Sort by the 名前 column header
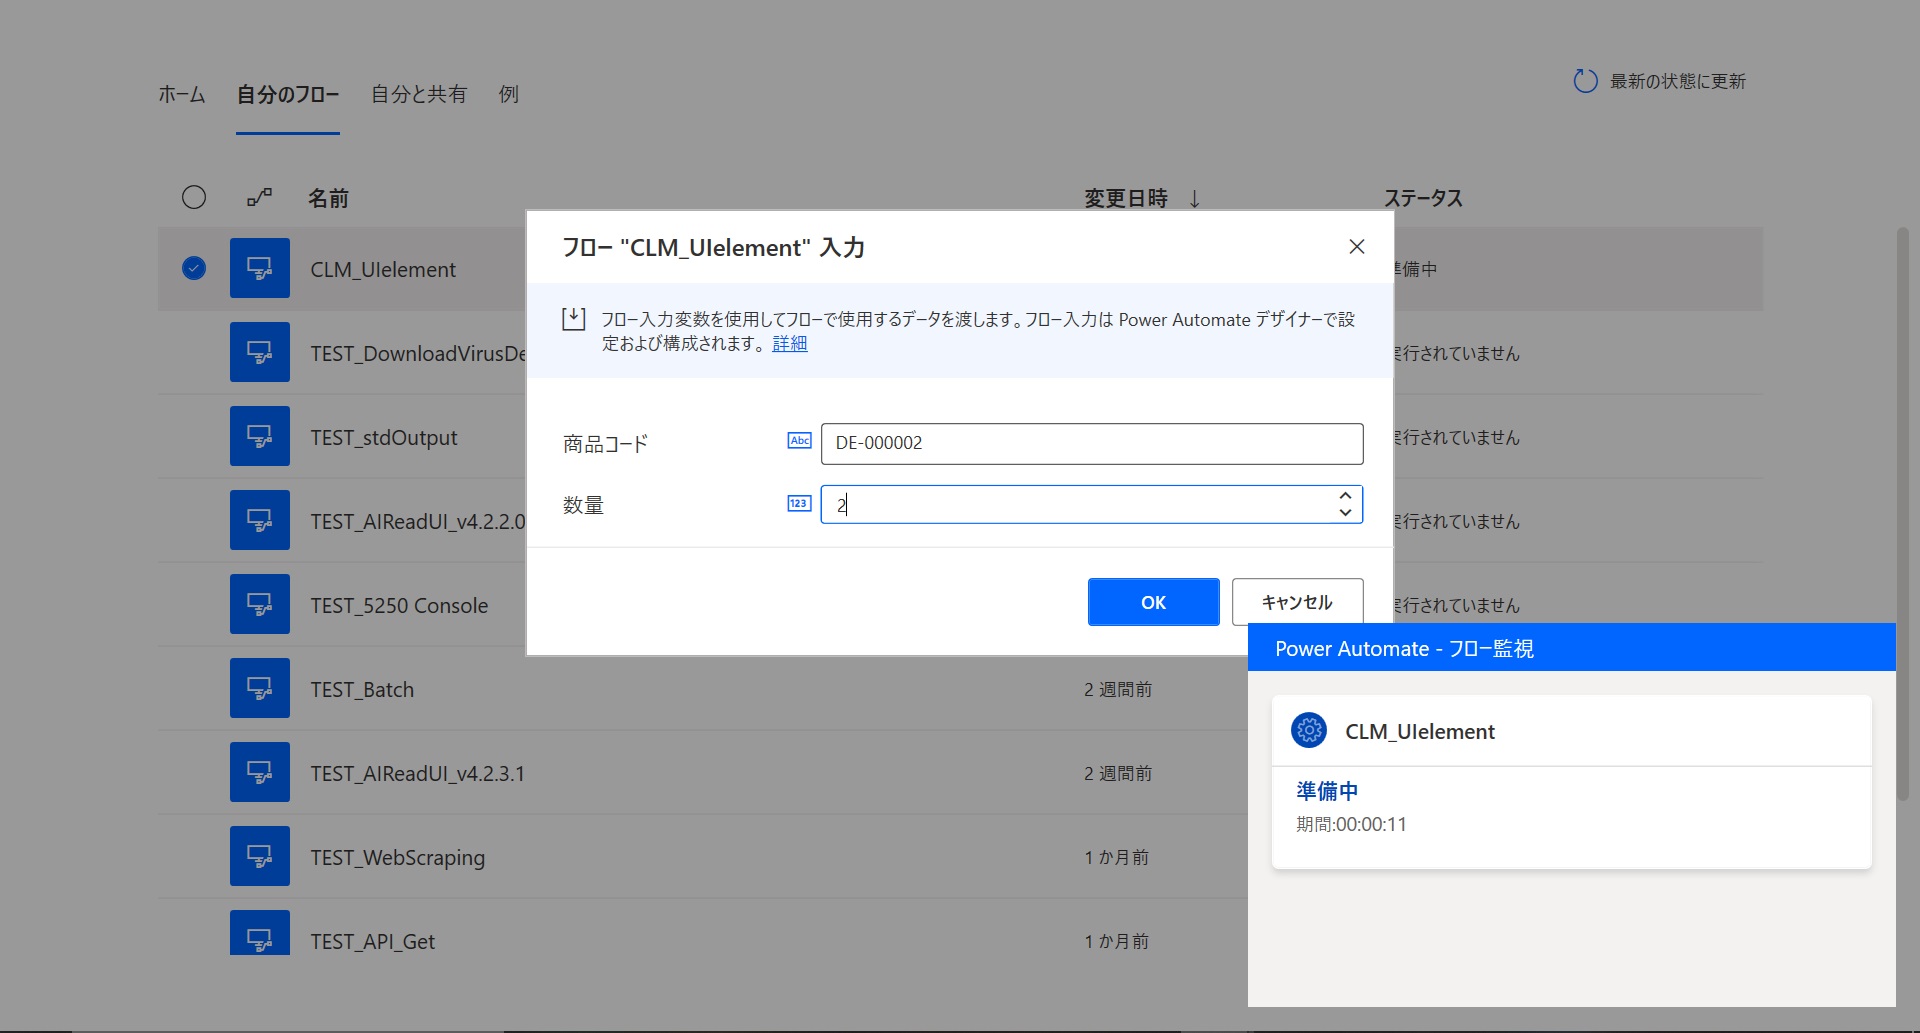The image size is (1920, 1033). pos(328,199)
